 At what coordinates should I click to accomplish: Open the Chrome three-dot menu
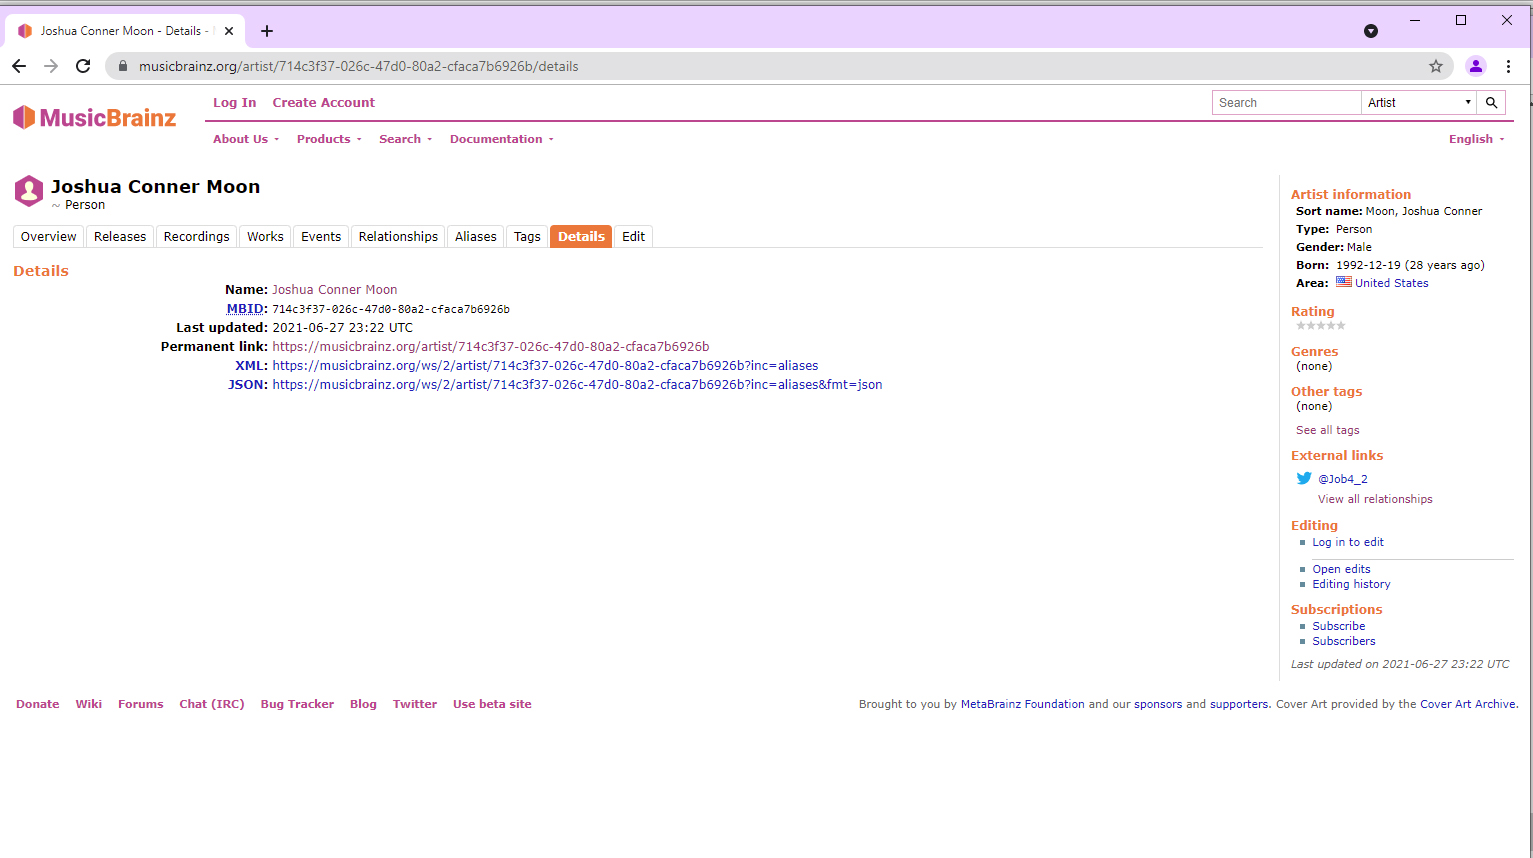click(1508, 66)
